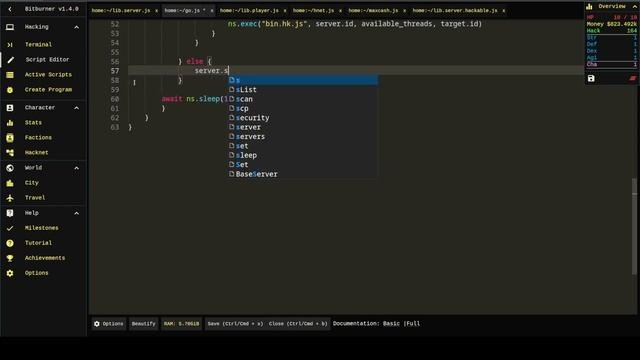This screenshot has height=360, width=640.
Task: Choose 'security' autocomplete suggestion
Action: (303, 118)
